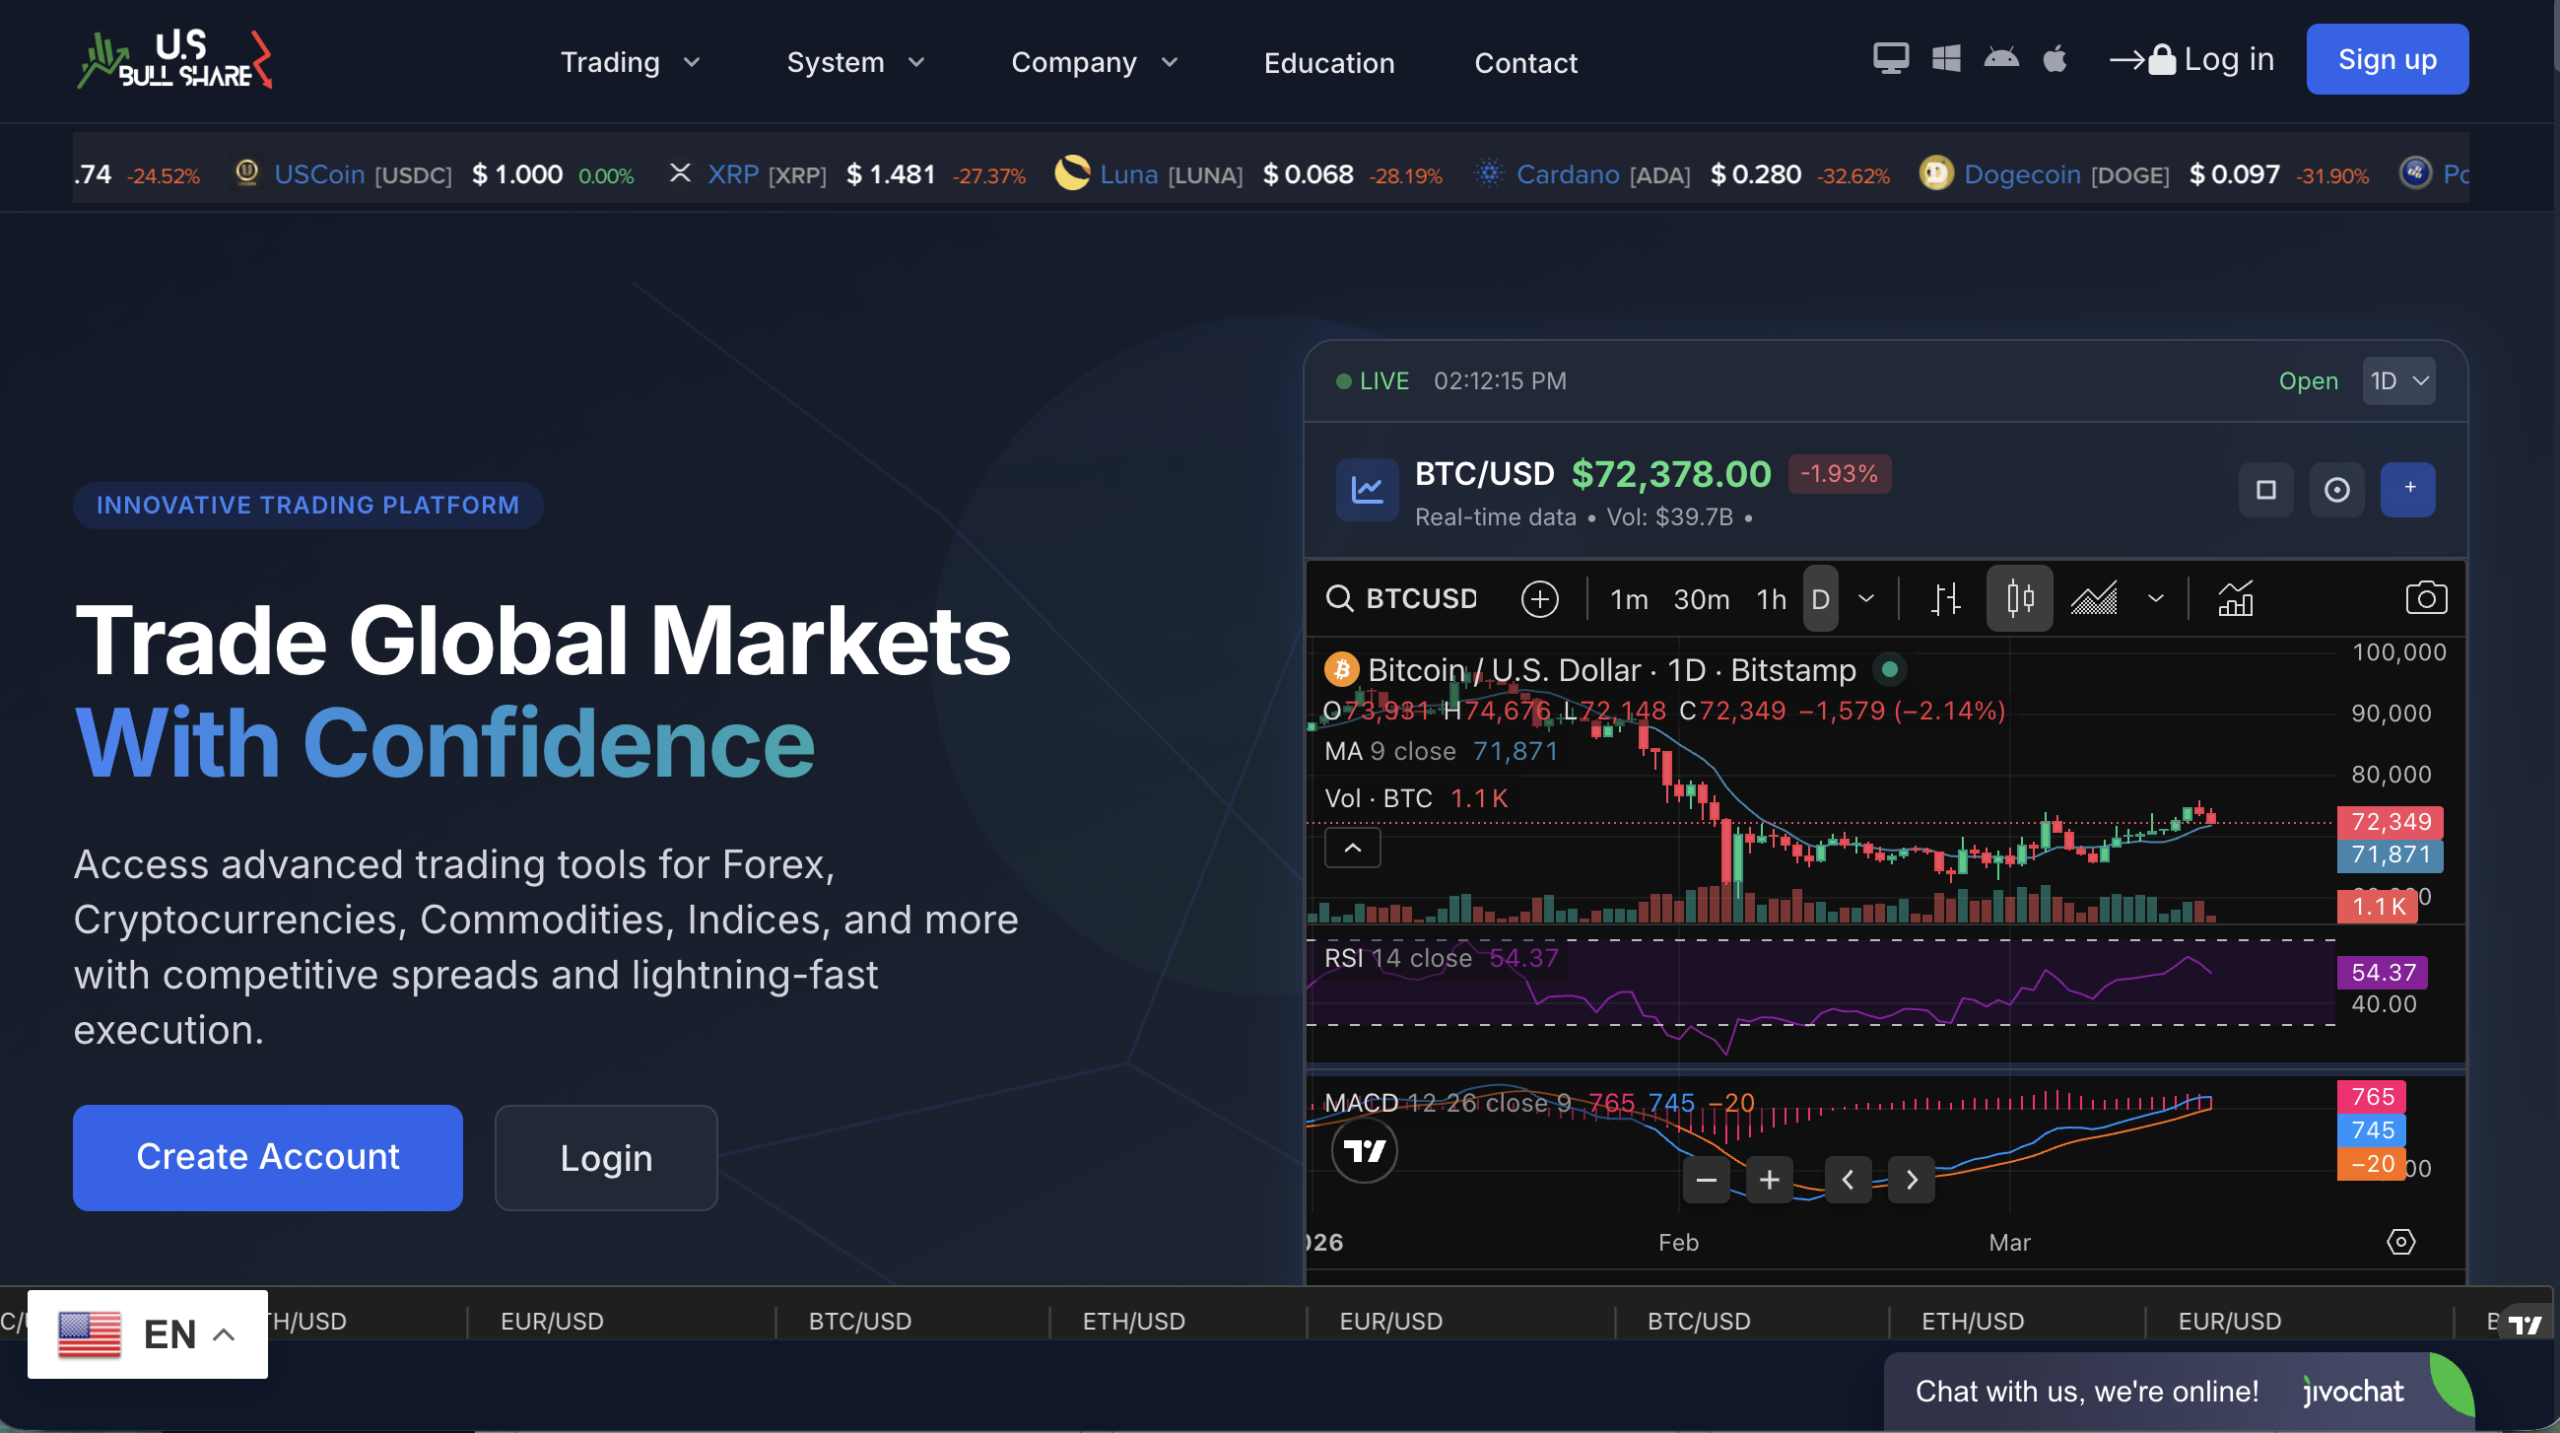Screen dimensions: 2560x1433
Task: Click the Sign up button
Action: tap(2387, 59)
